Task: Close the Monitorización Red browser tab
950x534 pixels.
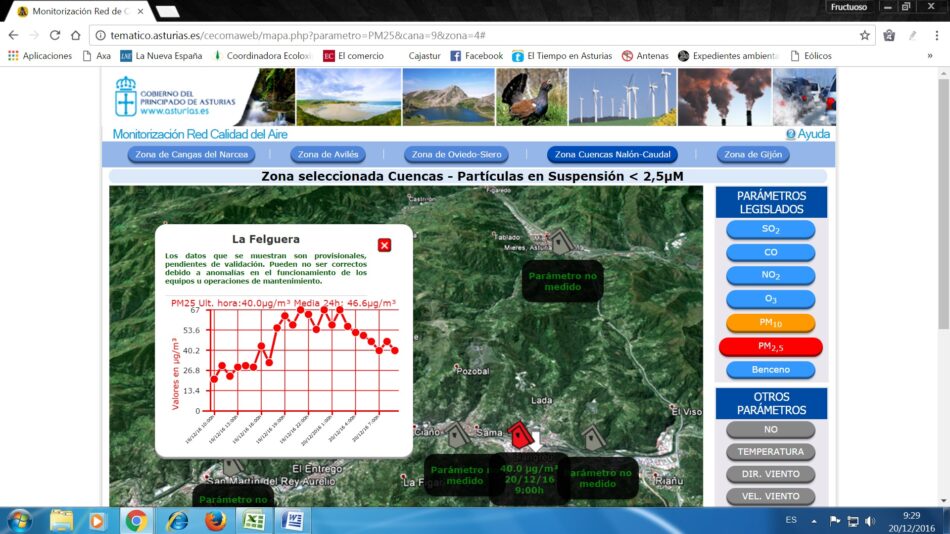Action: [141, 12]
